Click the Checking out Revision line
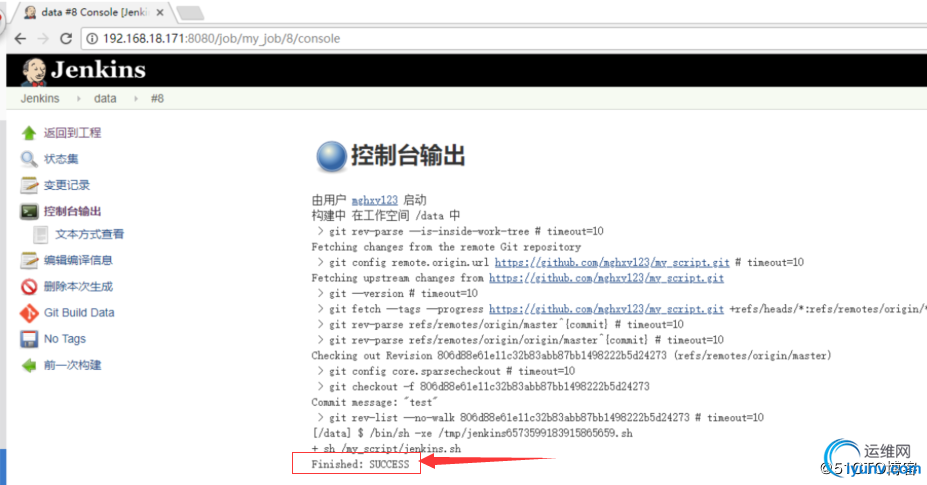The image size is (927, 485). (571, 355)
